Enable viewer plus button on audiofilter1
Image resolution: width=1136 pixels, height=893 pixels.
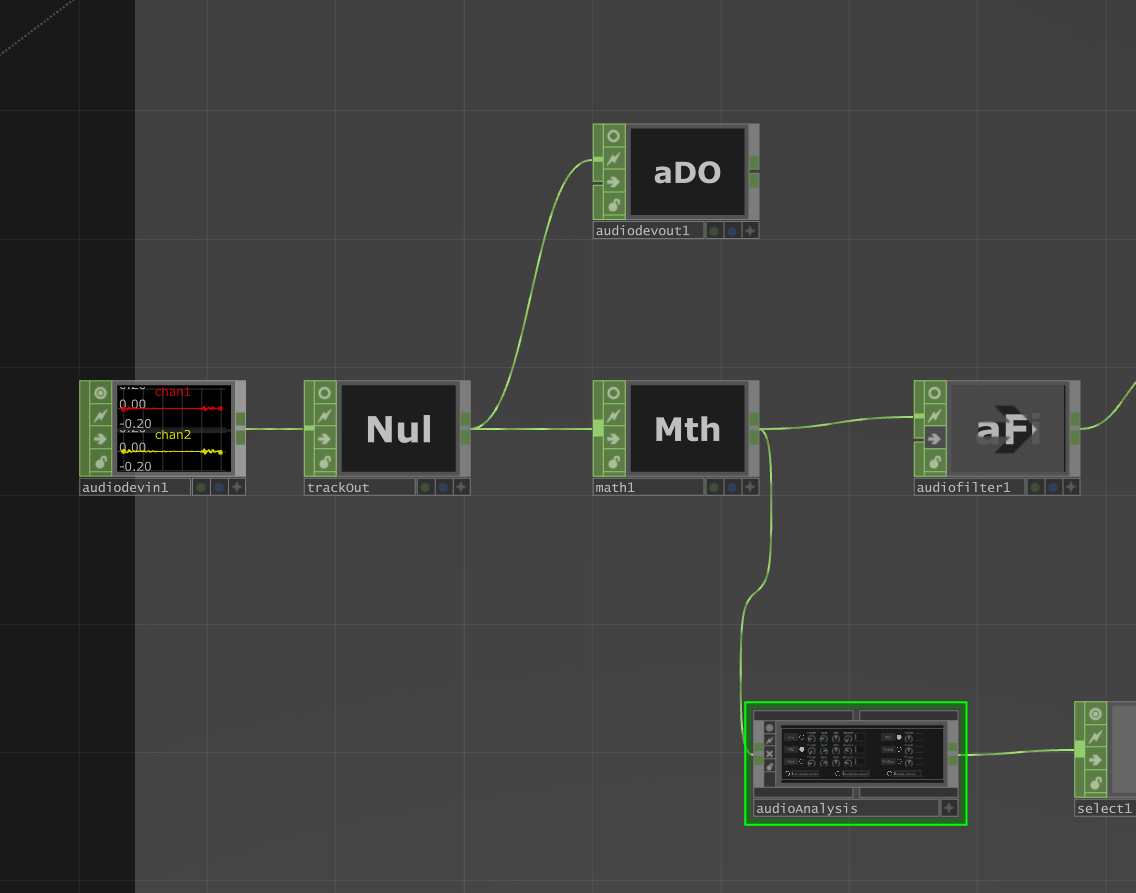[1071, 487]
